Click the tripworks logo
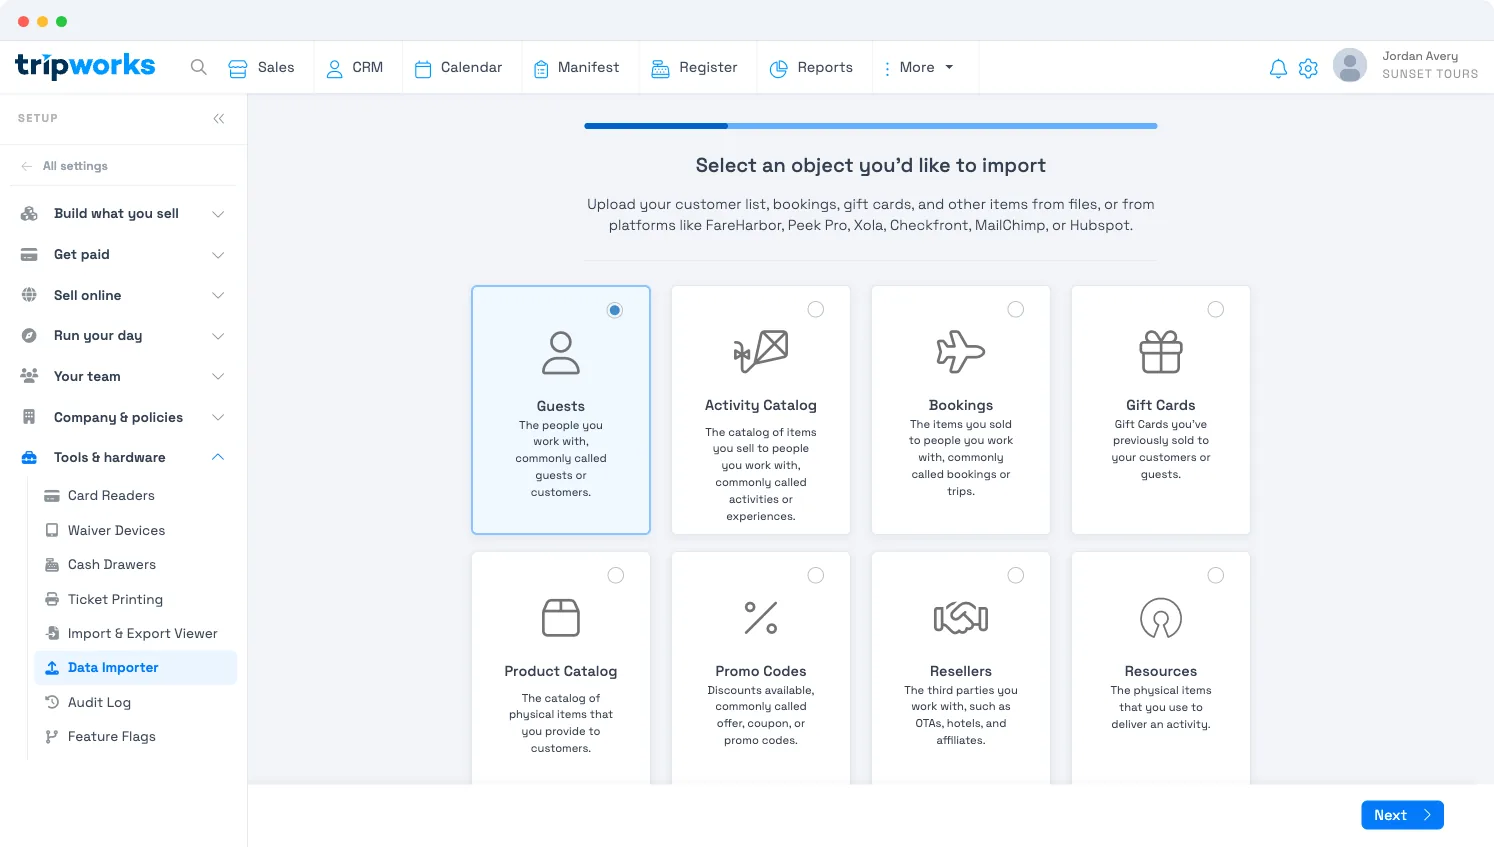 [85, 66]
